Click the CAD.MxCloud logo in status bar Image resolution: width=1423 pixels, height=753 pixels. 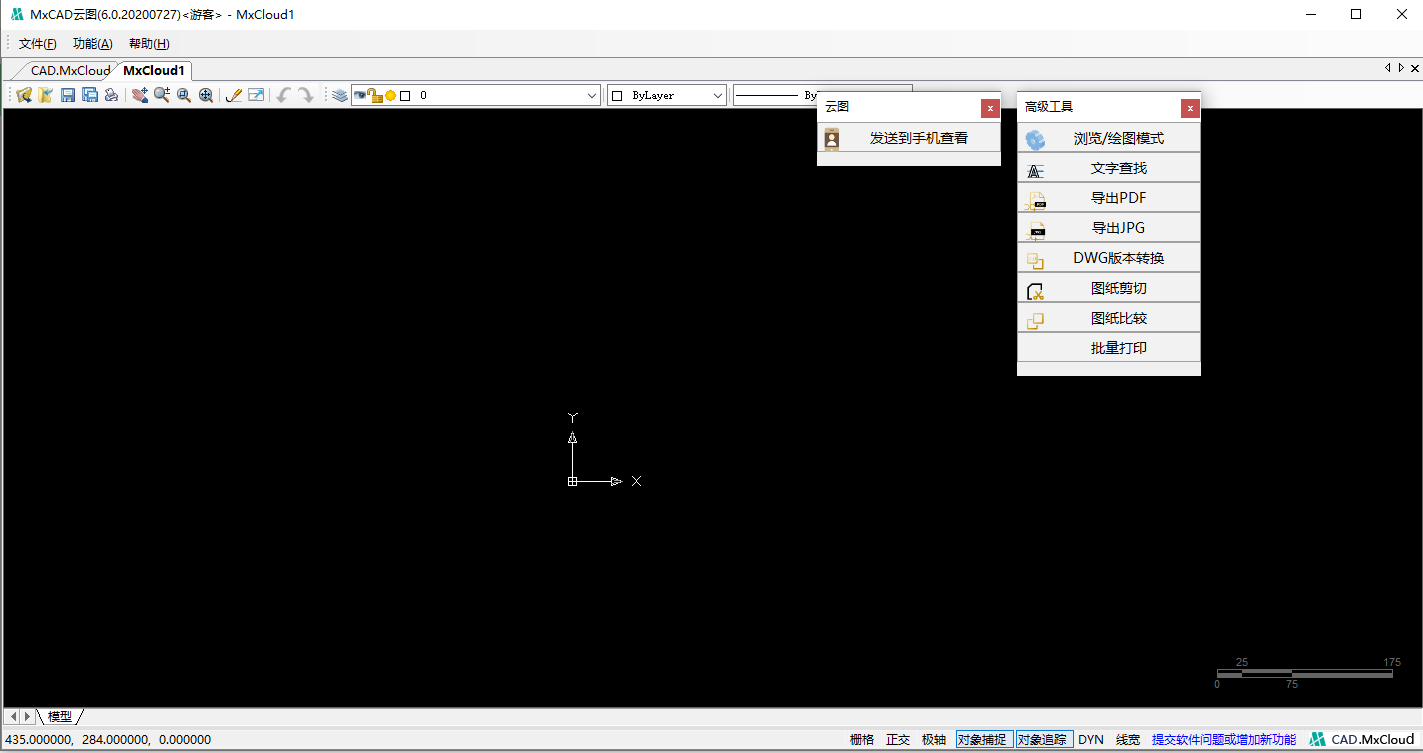[1362, 739]
